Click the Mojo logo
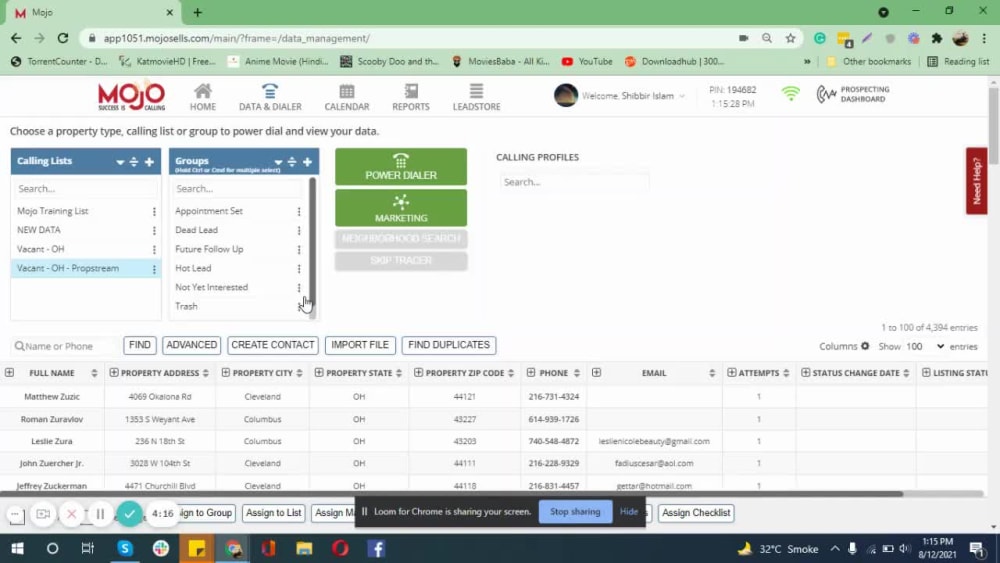1000x563 pixels. point(131,96)
